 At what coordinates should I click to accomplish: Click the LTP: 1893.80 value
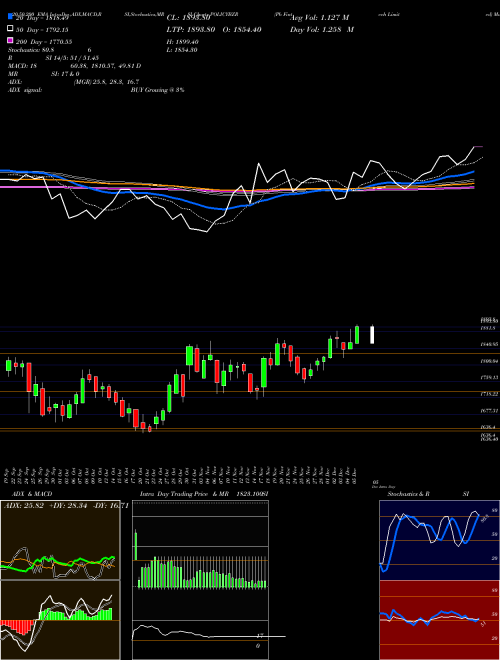point(191,30)
